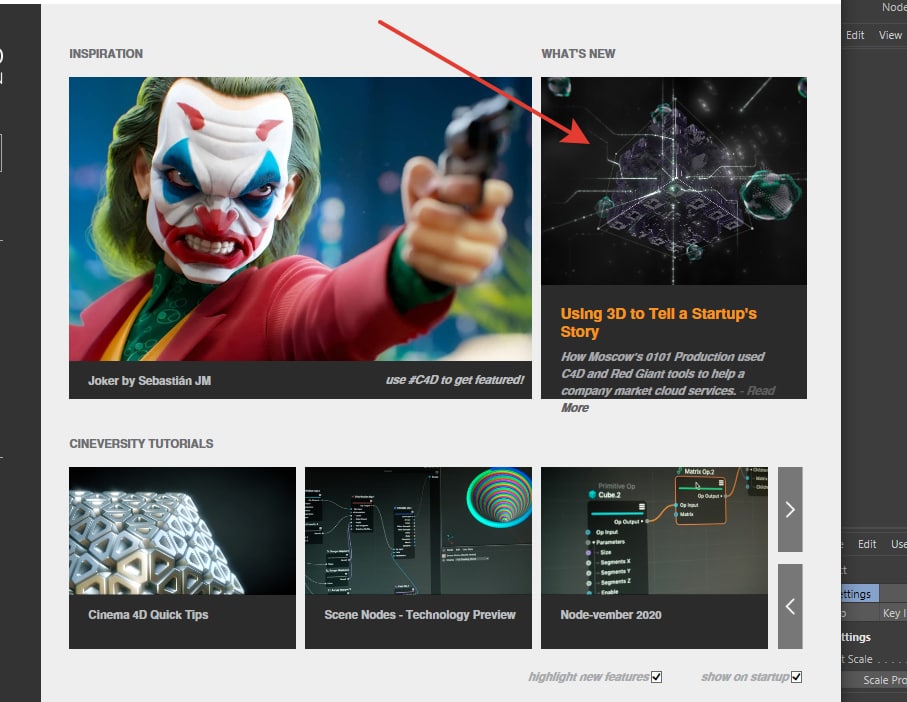
Task: Open the Cinema 4D Quick Tips thumbnail
Action: tap(182, 531)
